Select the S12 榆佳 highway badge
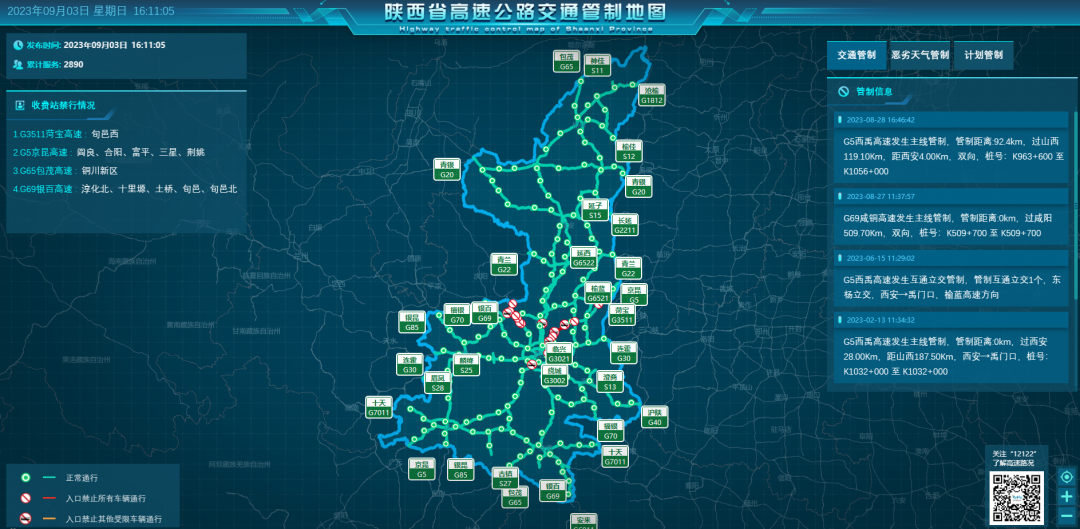The height and width of the screenshot is (529, 1080). coord(629,152)
